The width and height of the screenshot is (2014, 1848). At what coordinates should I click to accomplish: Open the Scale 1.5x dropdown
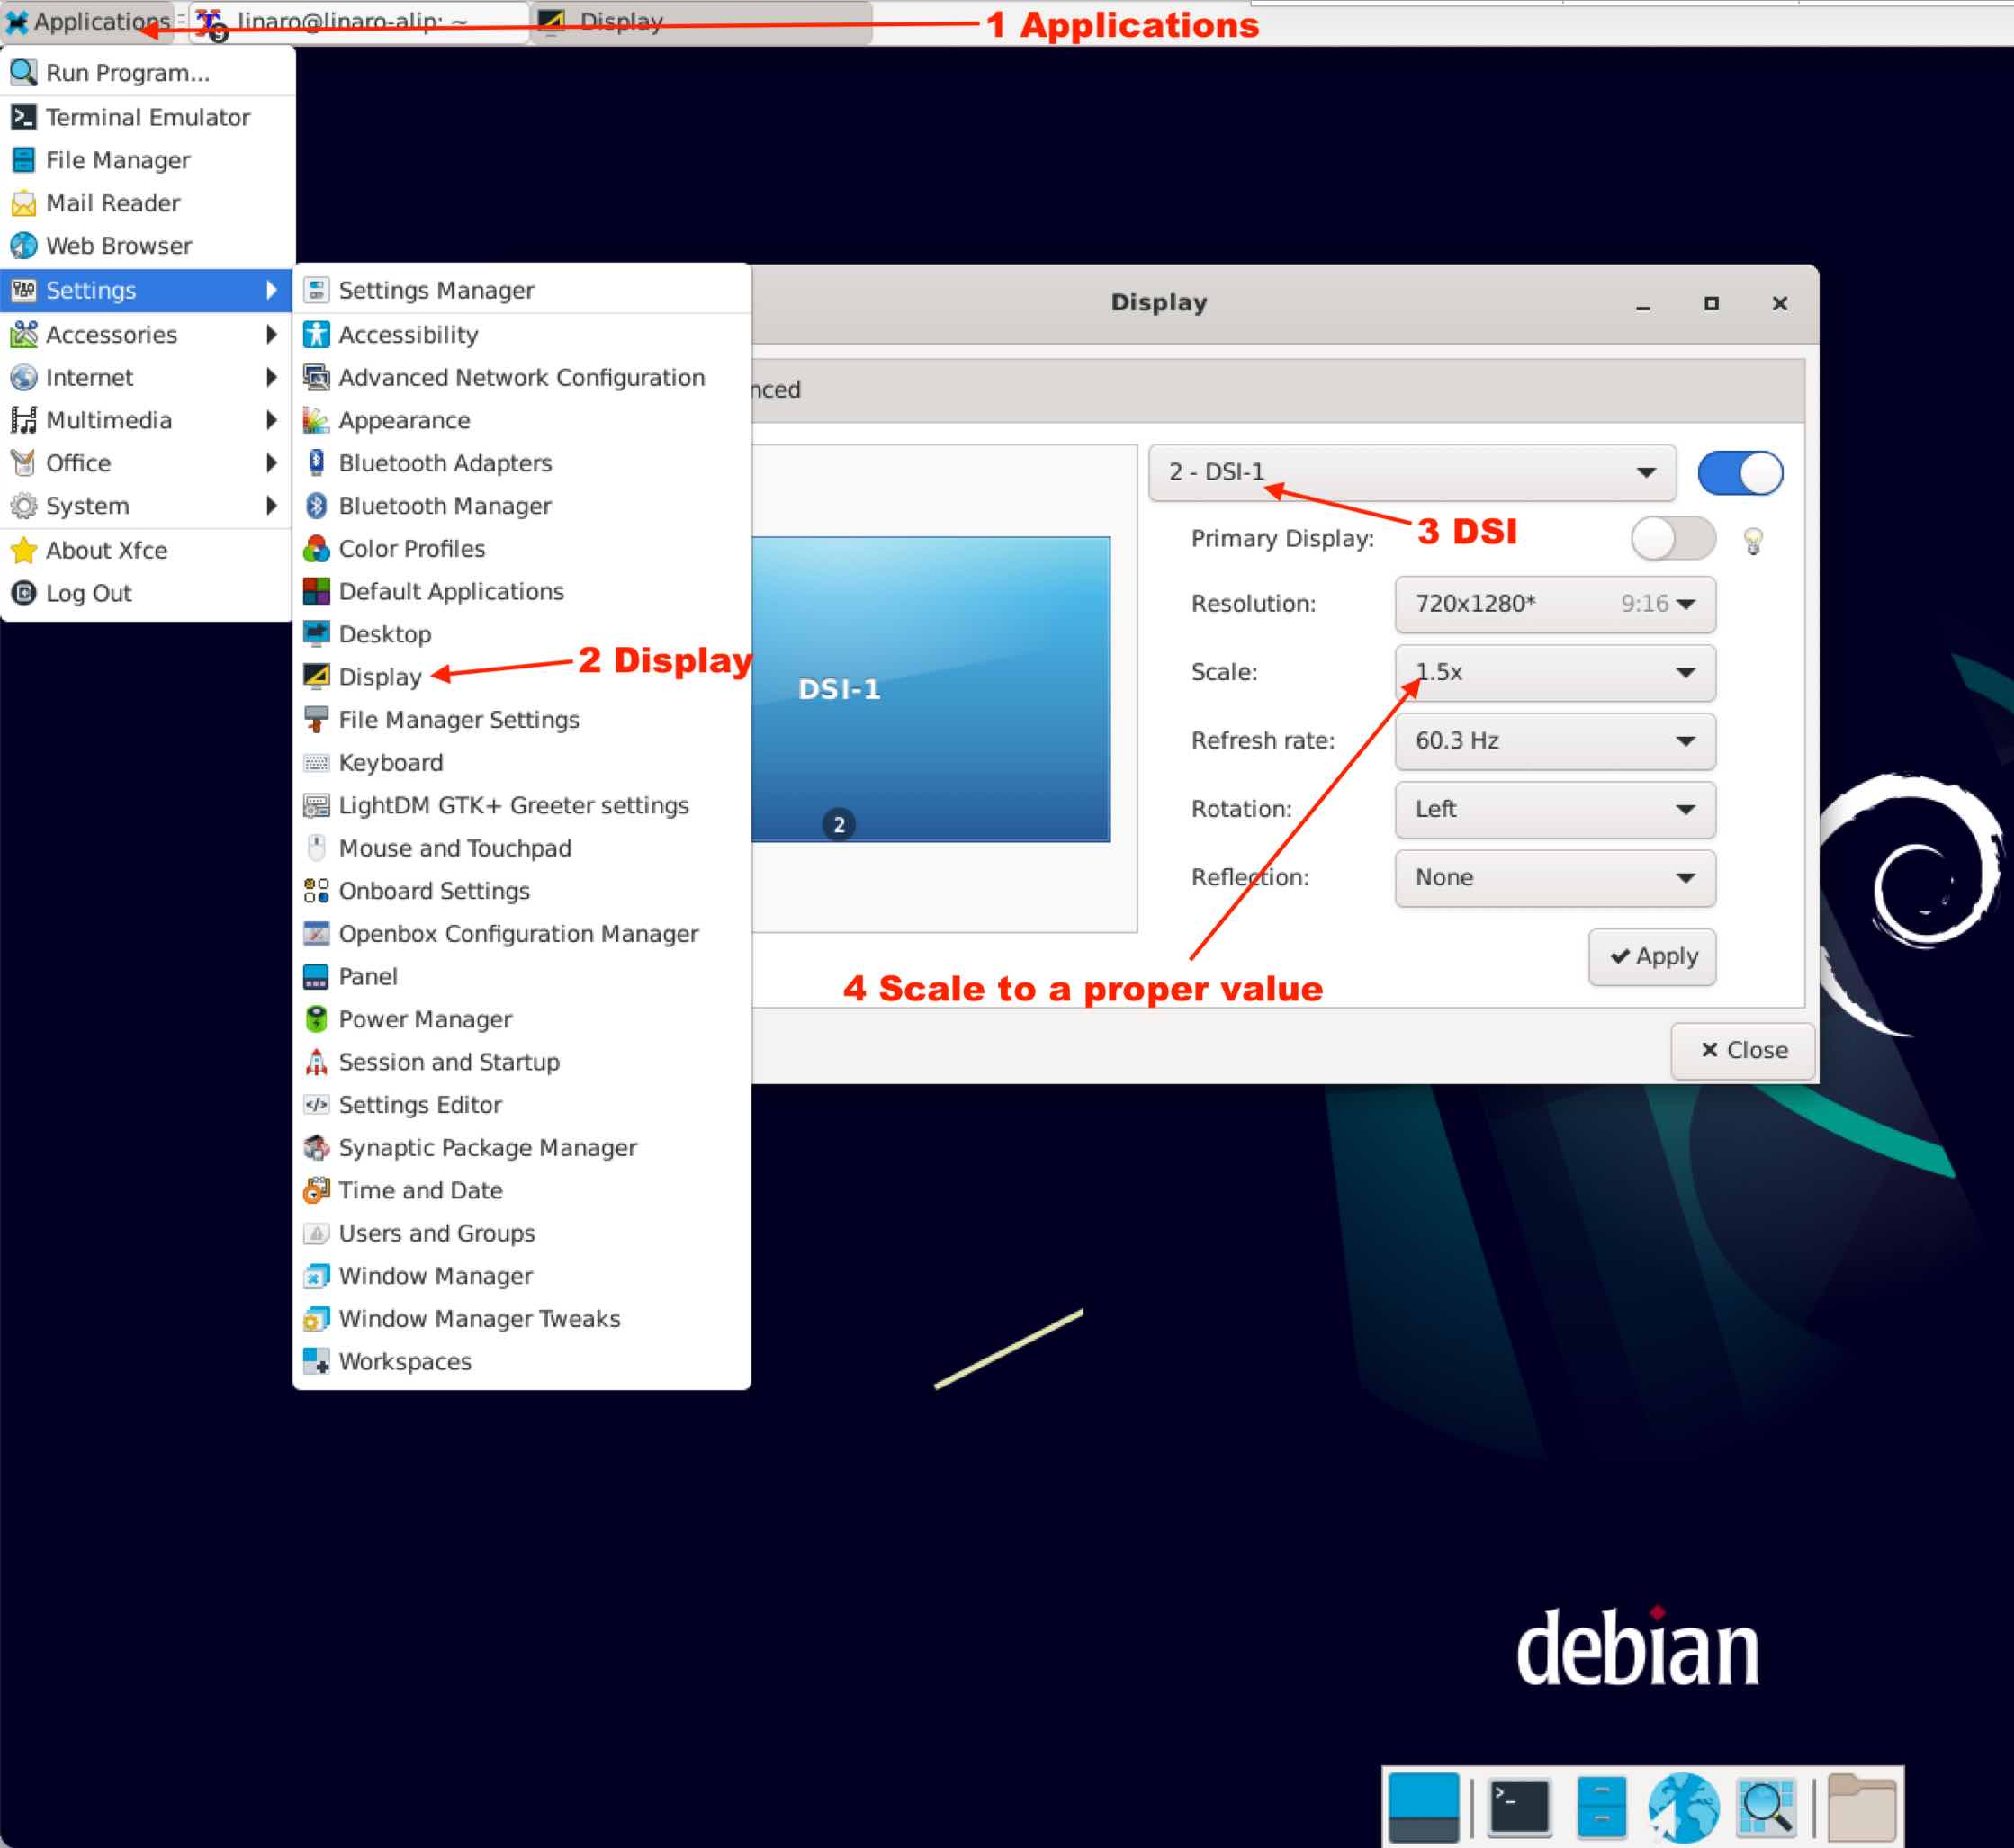tap(1555, 672)
